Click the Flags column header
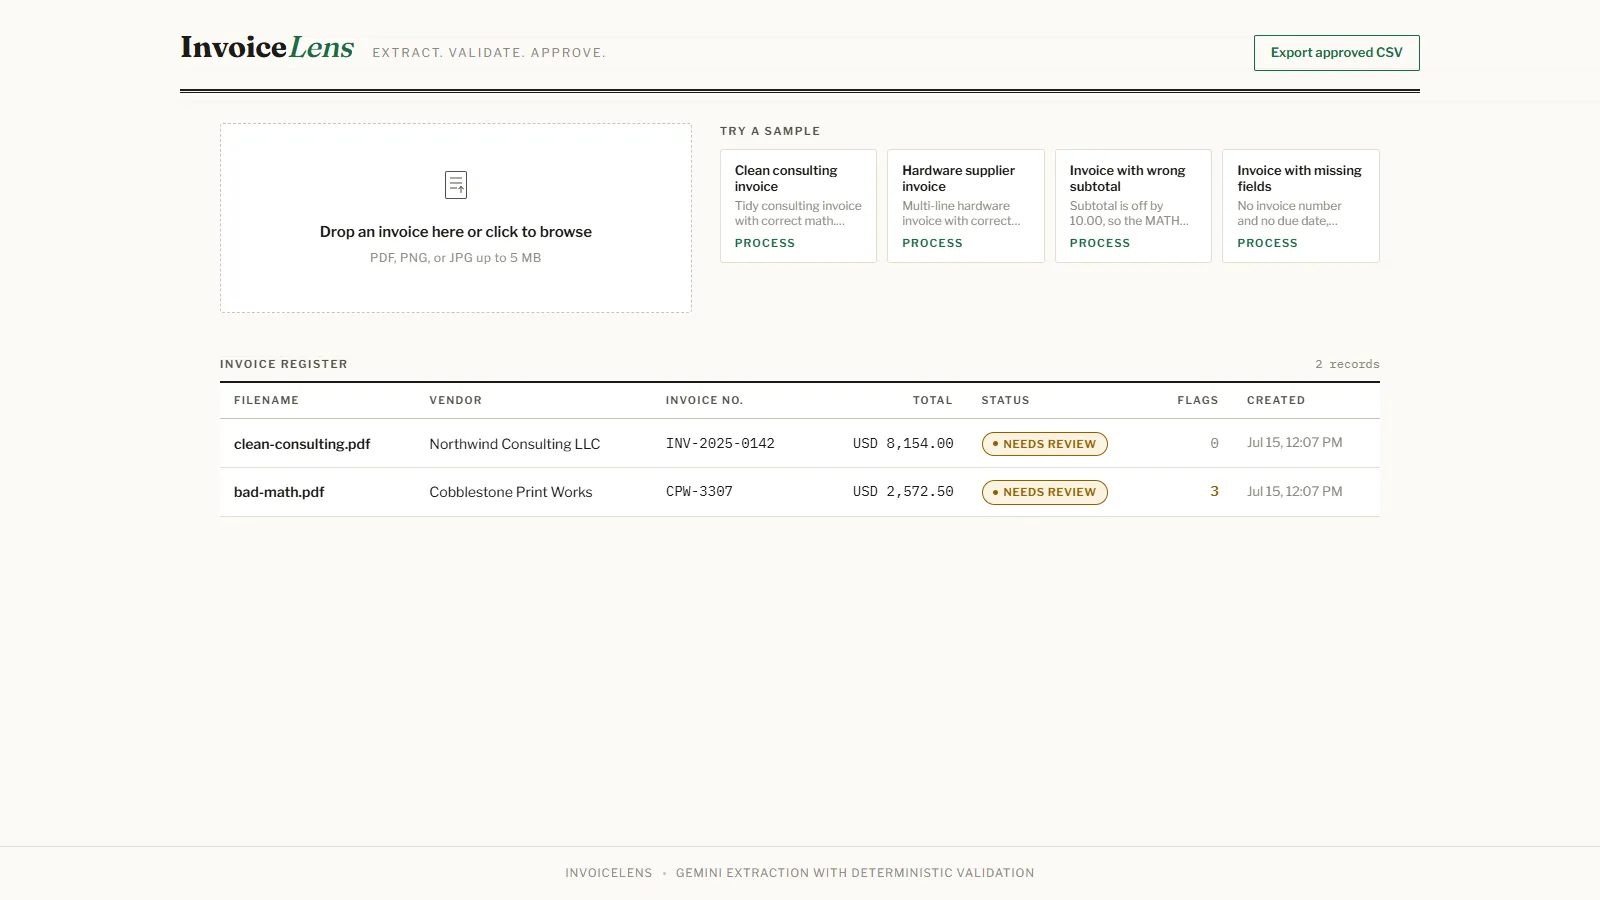Image resolution: width=1600 pixels, height=900 pixels. 1197,400
